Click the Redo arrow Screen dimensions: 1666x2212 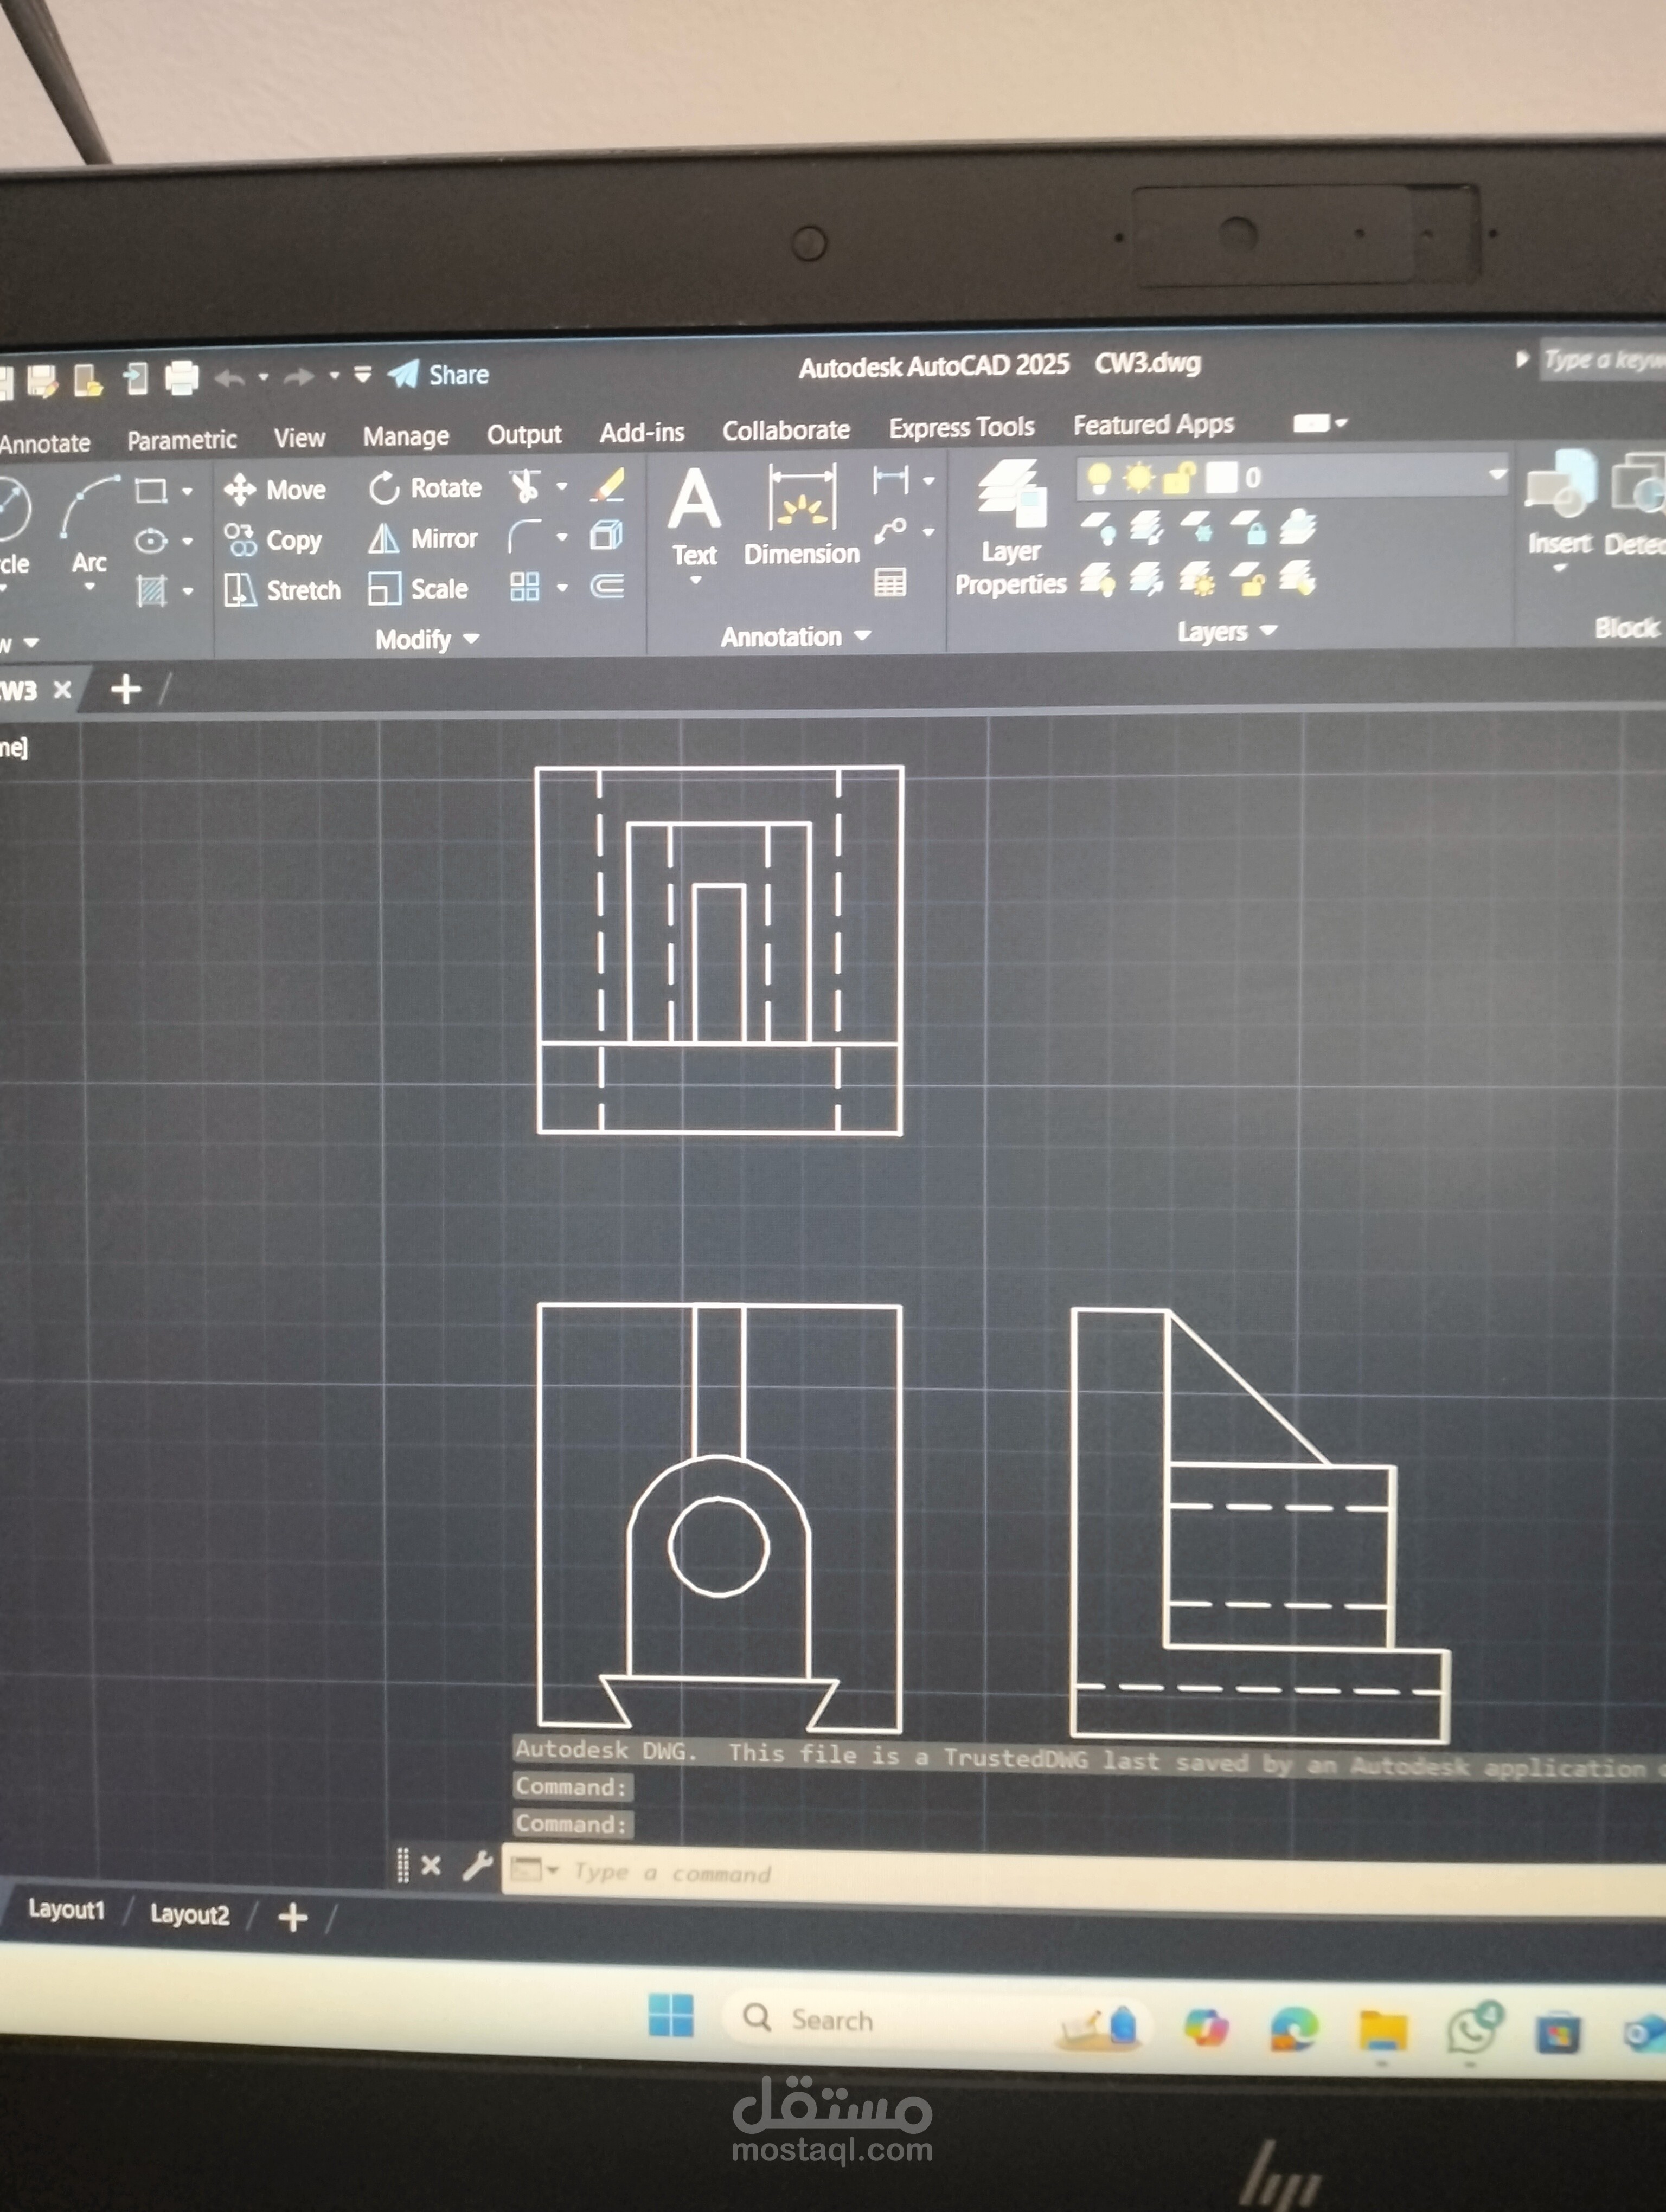click(299, 377)
